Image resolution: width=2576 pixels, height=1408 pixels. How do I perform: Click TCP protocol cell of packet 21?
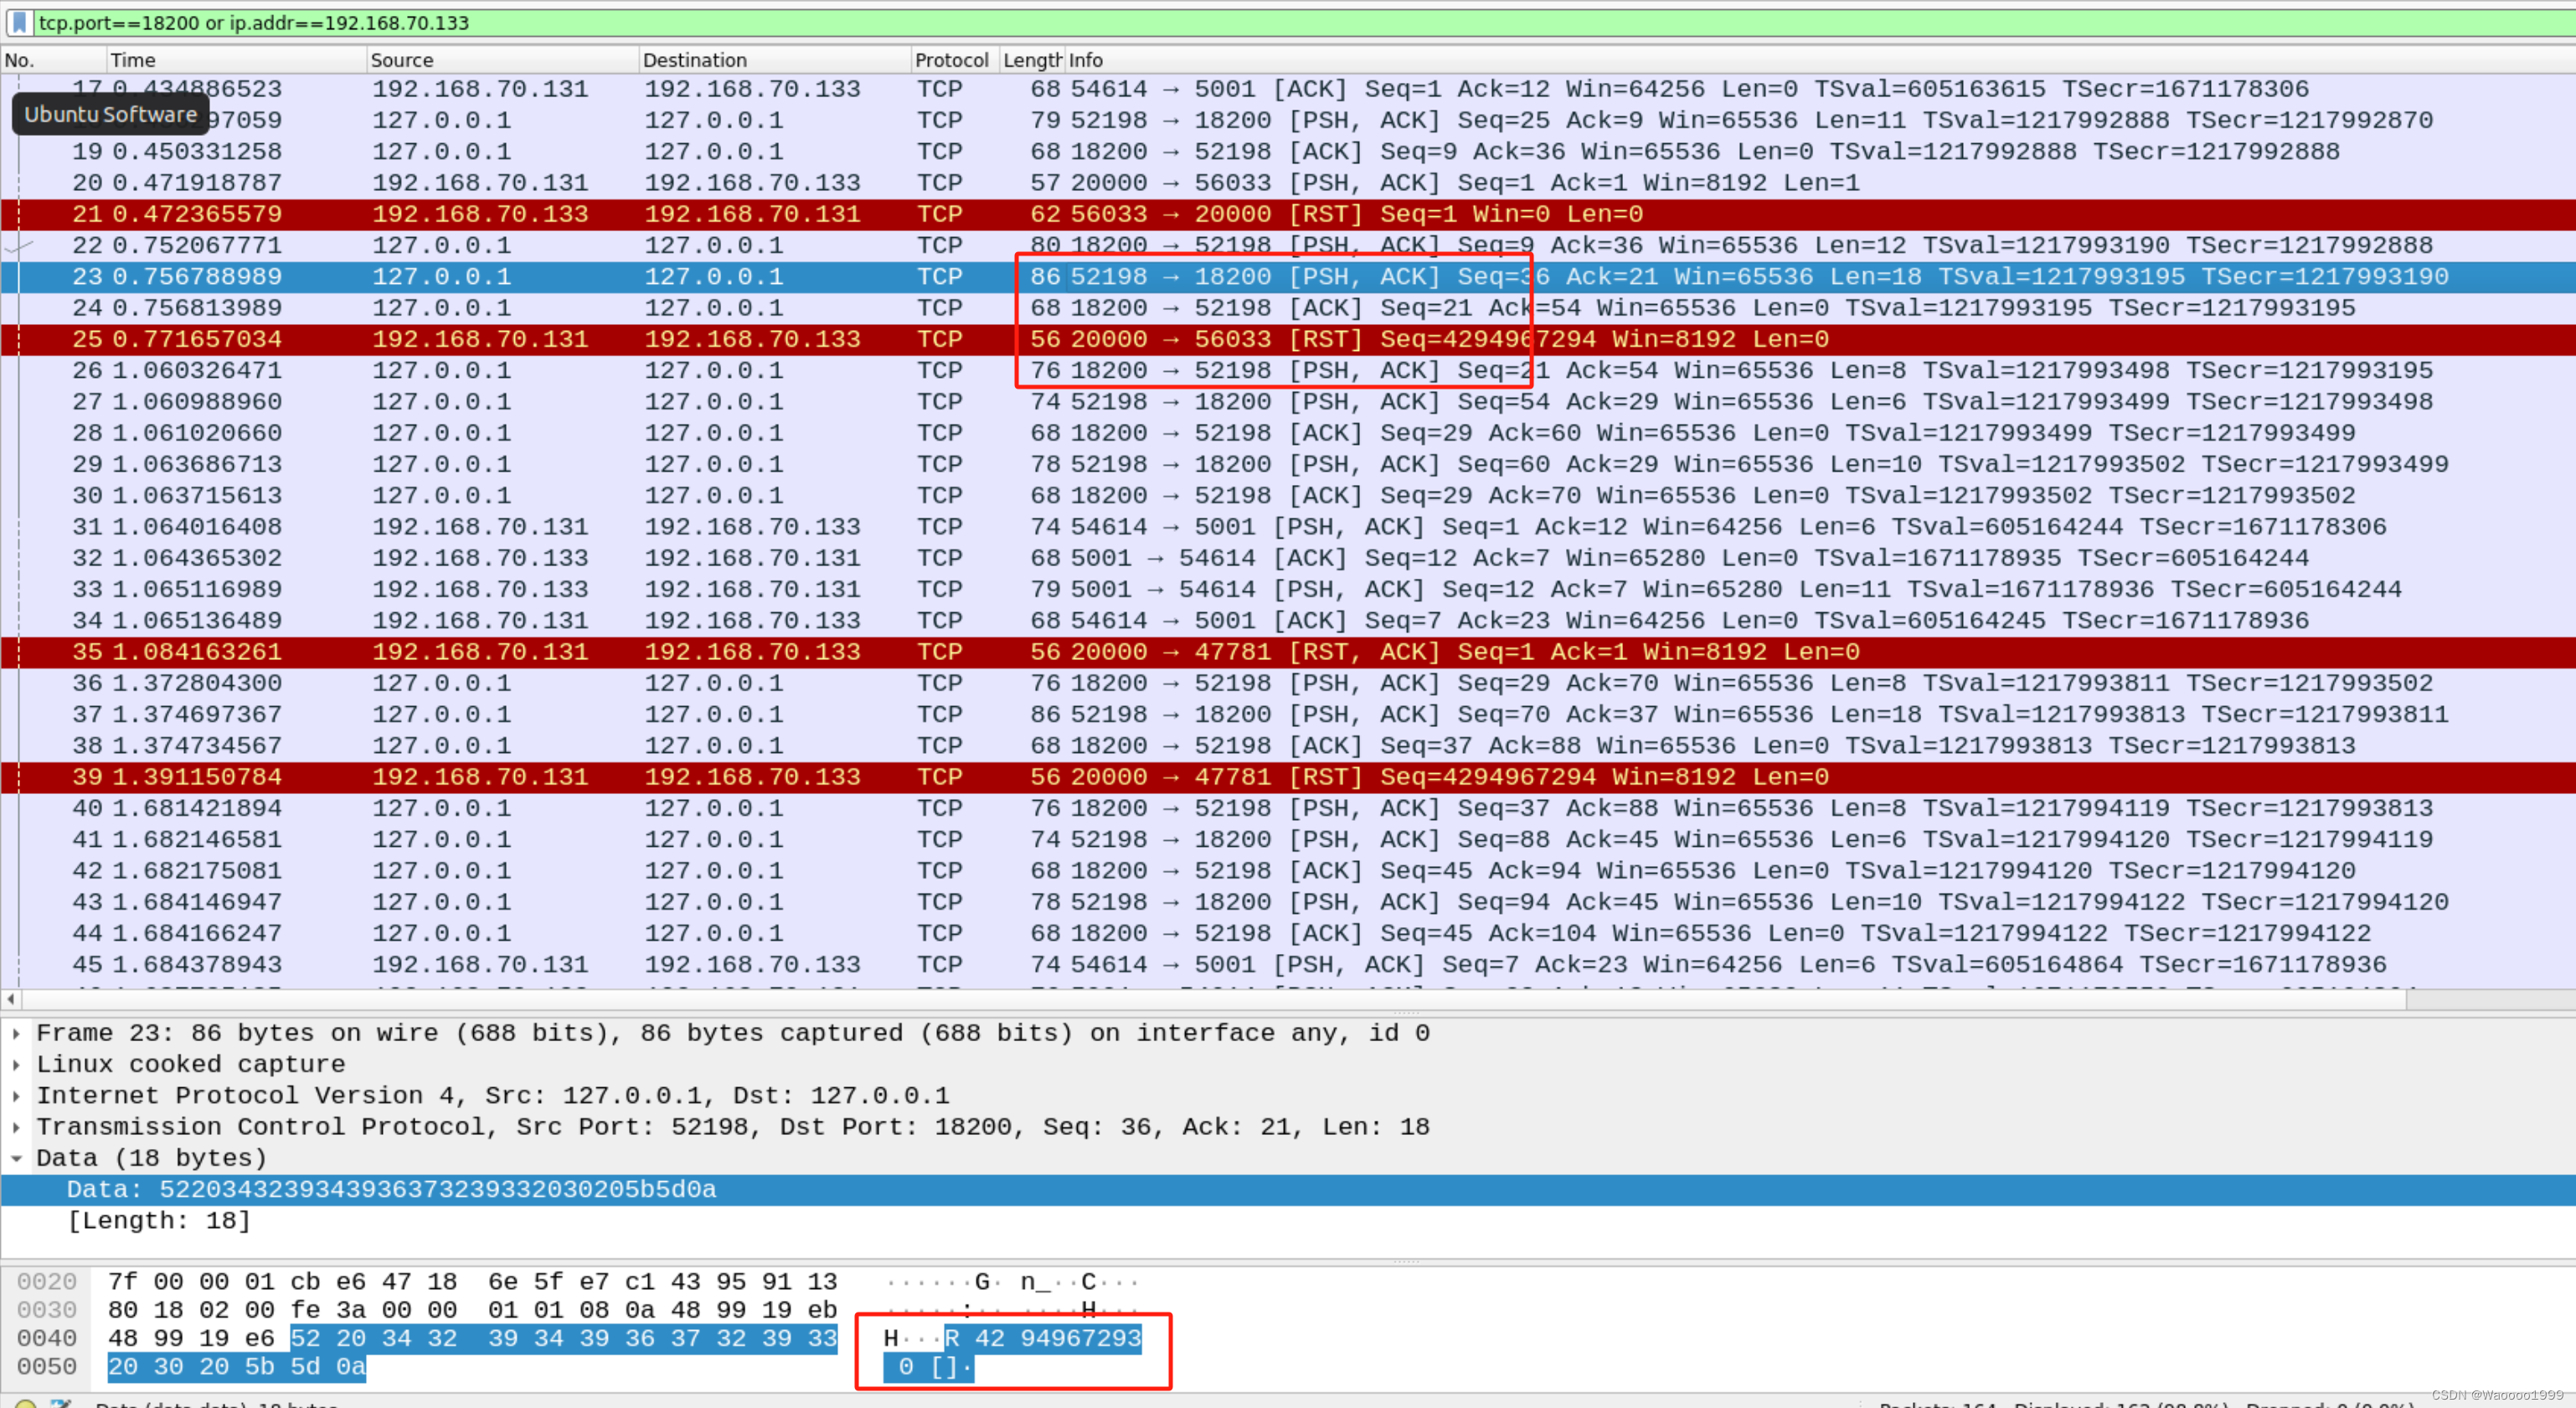click(x=940, y=214)
